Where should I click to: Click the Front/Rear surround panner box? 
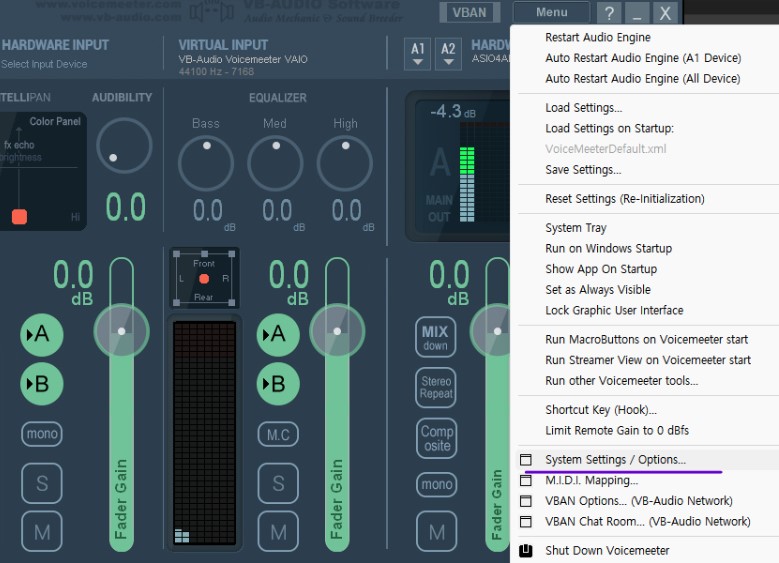(204, 278)
